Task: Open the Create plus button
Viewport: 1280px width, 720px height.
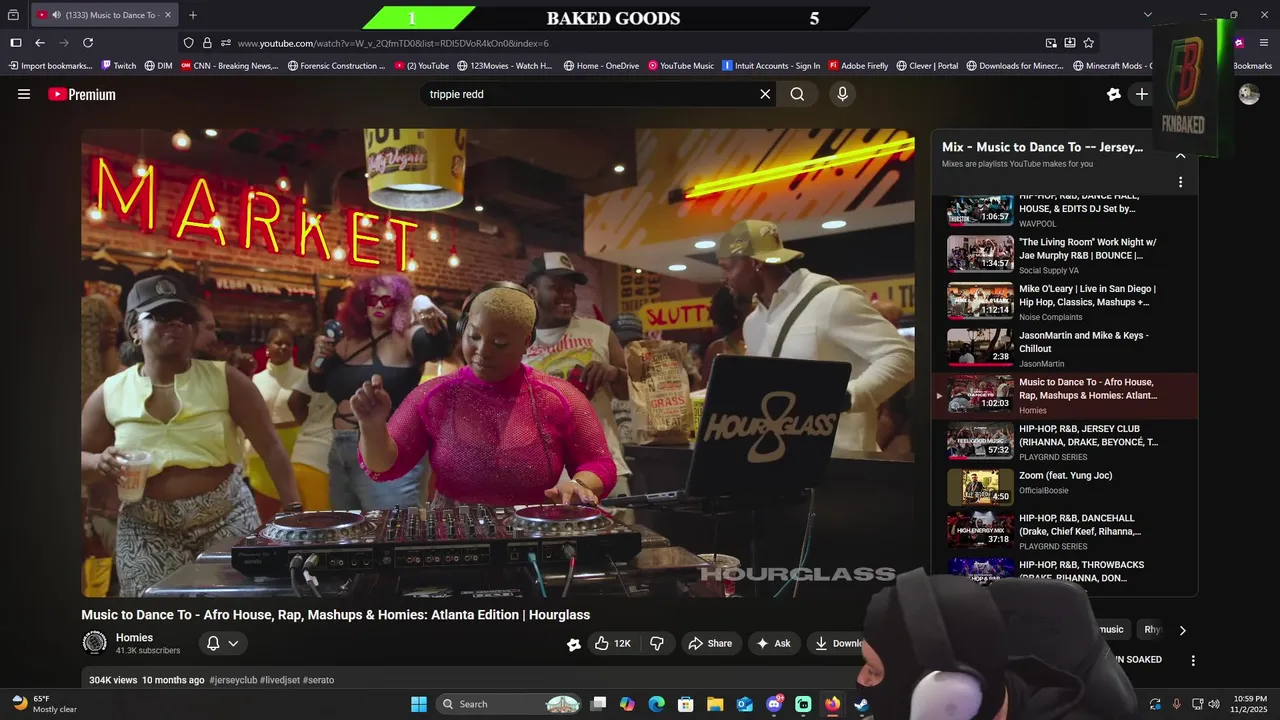Action: pos(1141,94)
